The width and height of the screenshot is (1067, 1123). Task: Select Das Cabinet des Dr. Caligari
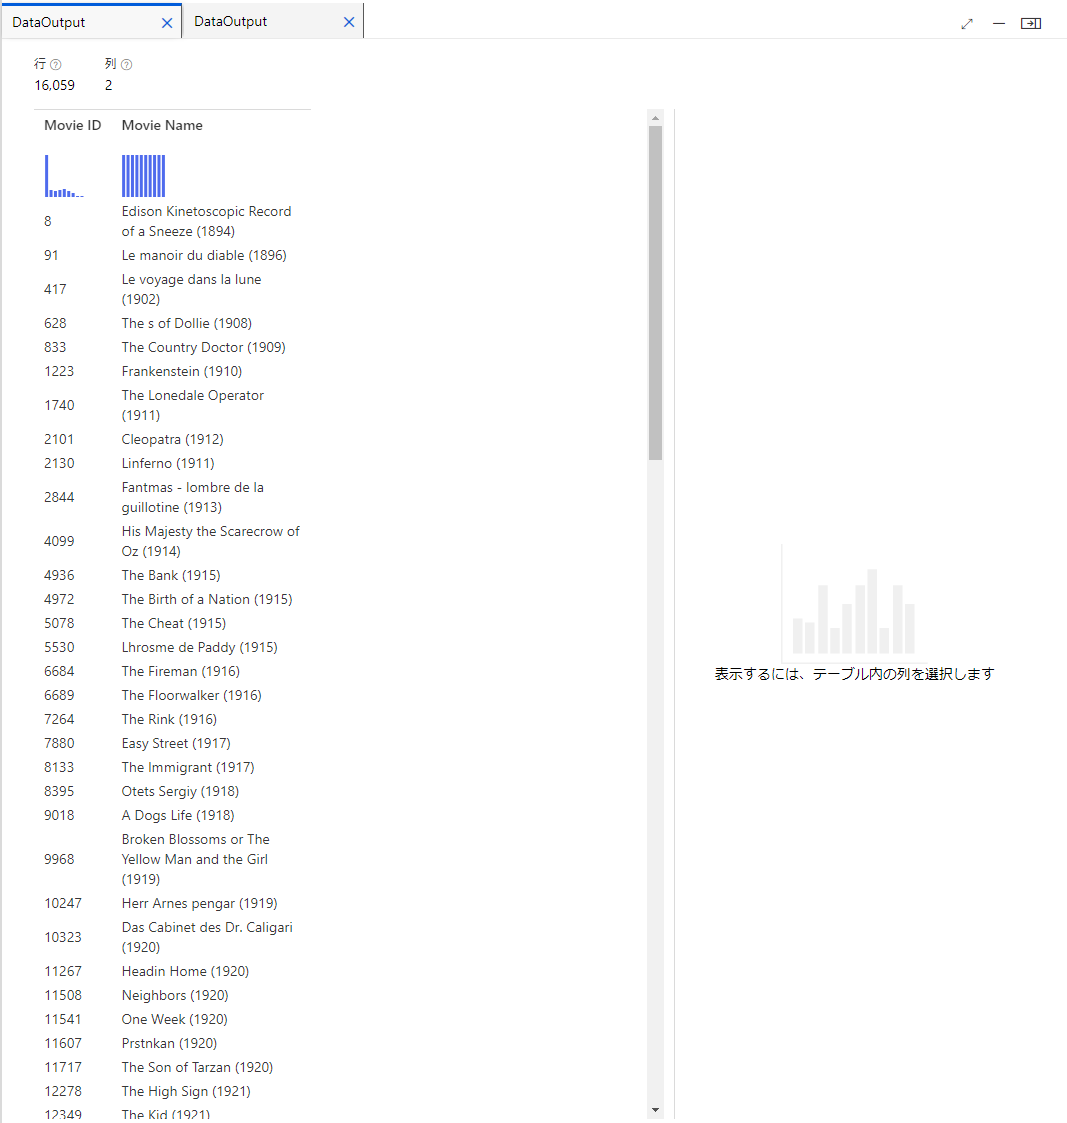click(x=207, y=938)
